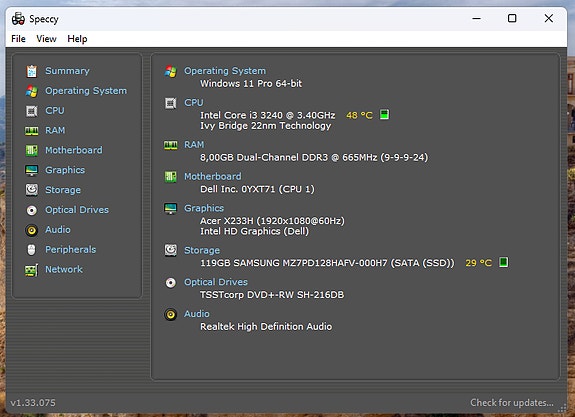Open the Operating System heading in summary panel
The width and height of the screenshot is (575, 417).
[225, 71]
